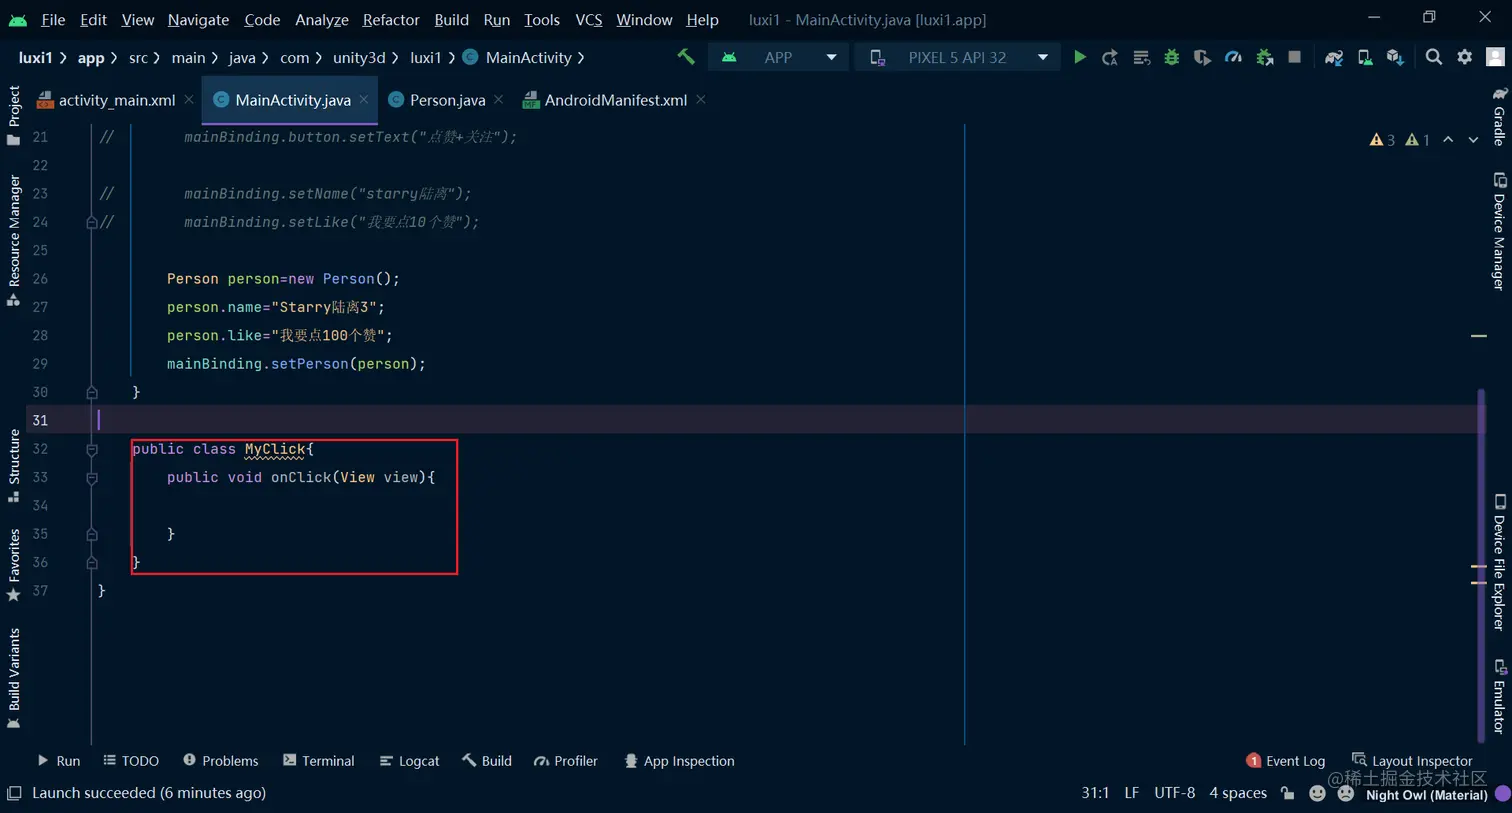Click the happy smiley feedback icon
The width and height of the screenshot is (1512, 813).
[1317, 793]
